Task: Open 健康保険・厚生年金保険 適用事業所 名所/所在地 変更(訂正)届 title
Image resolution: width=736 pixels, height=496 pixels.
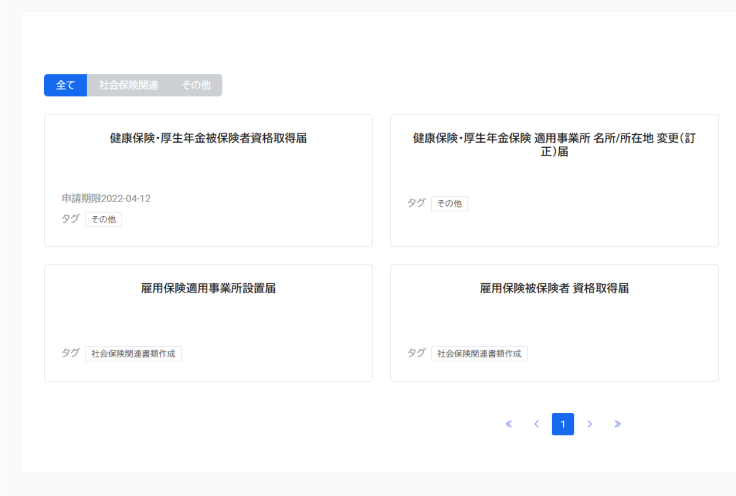Action: pyautogui.click(x=554, y=145)
